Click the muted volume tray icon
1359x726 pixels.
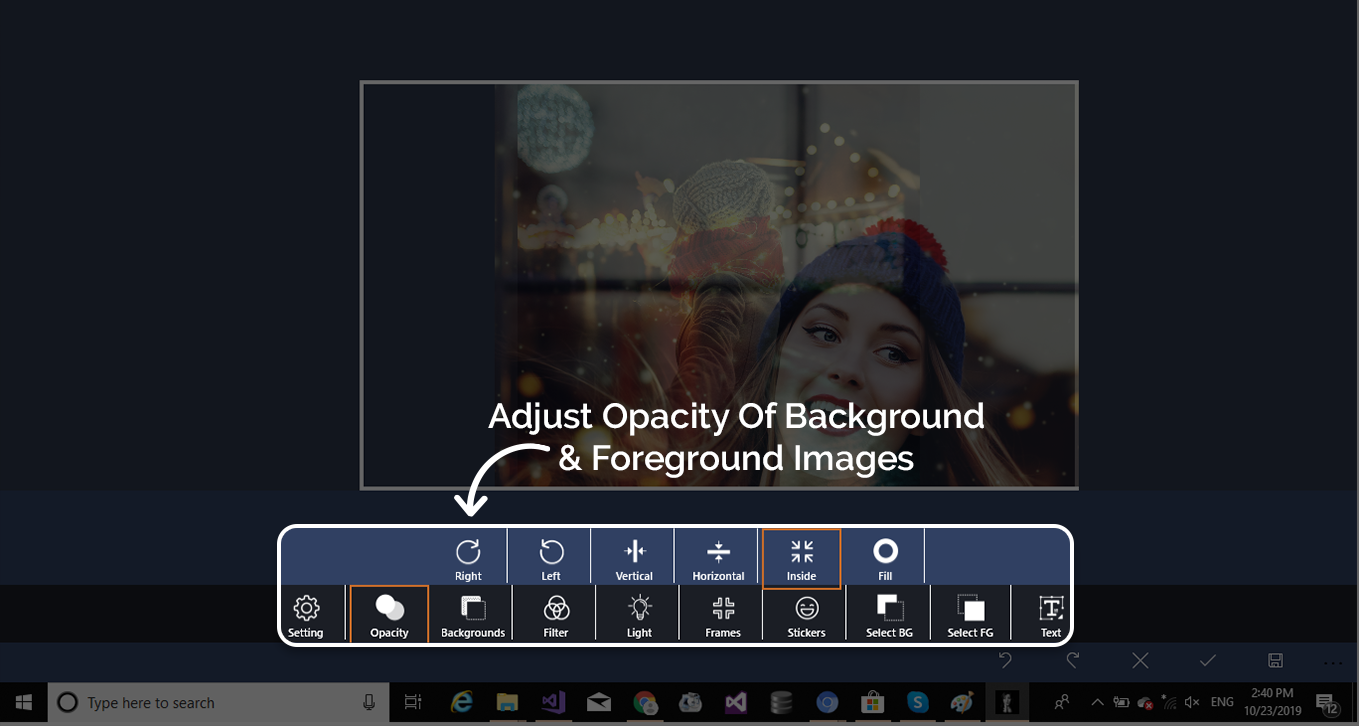1192,703
